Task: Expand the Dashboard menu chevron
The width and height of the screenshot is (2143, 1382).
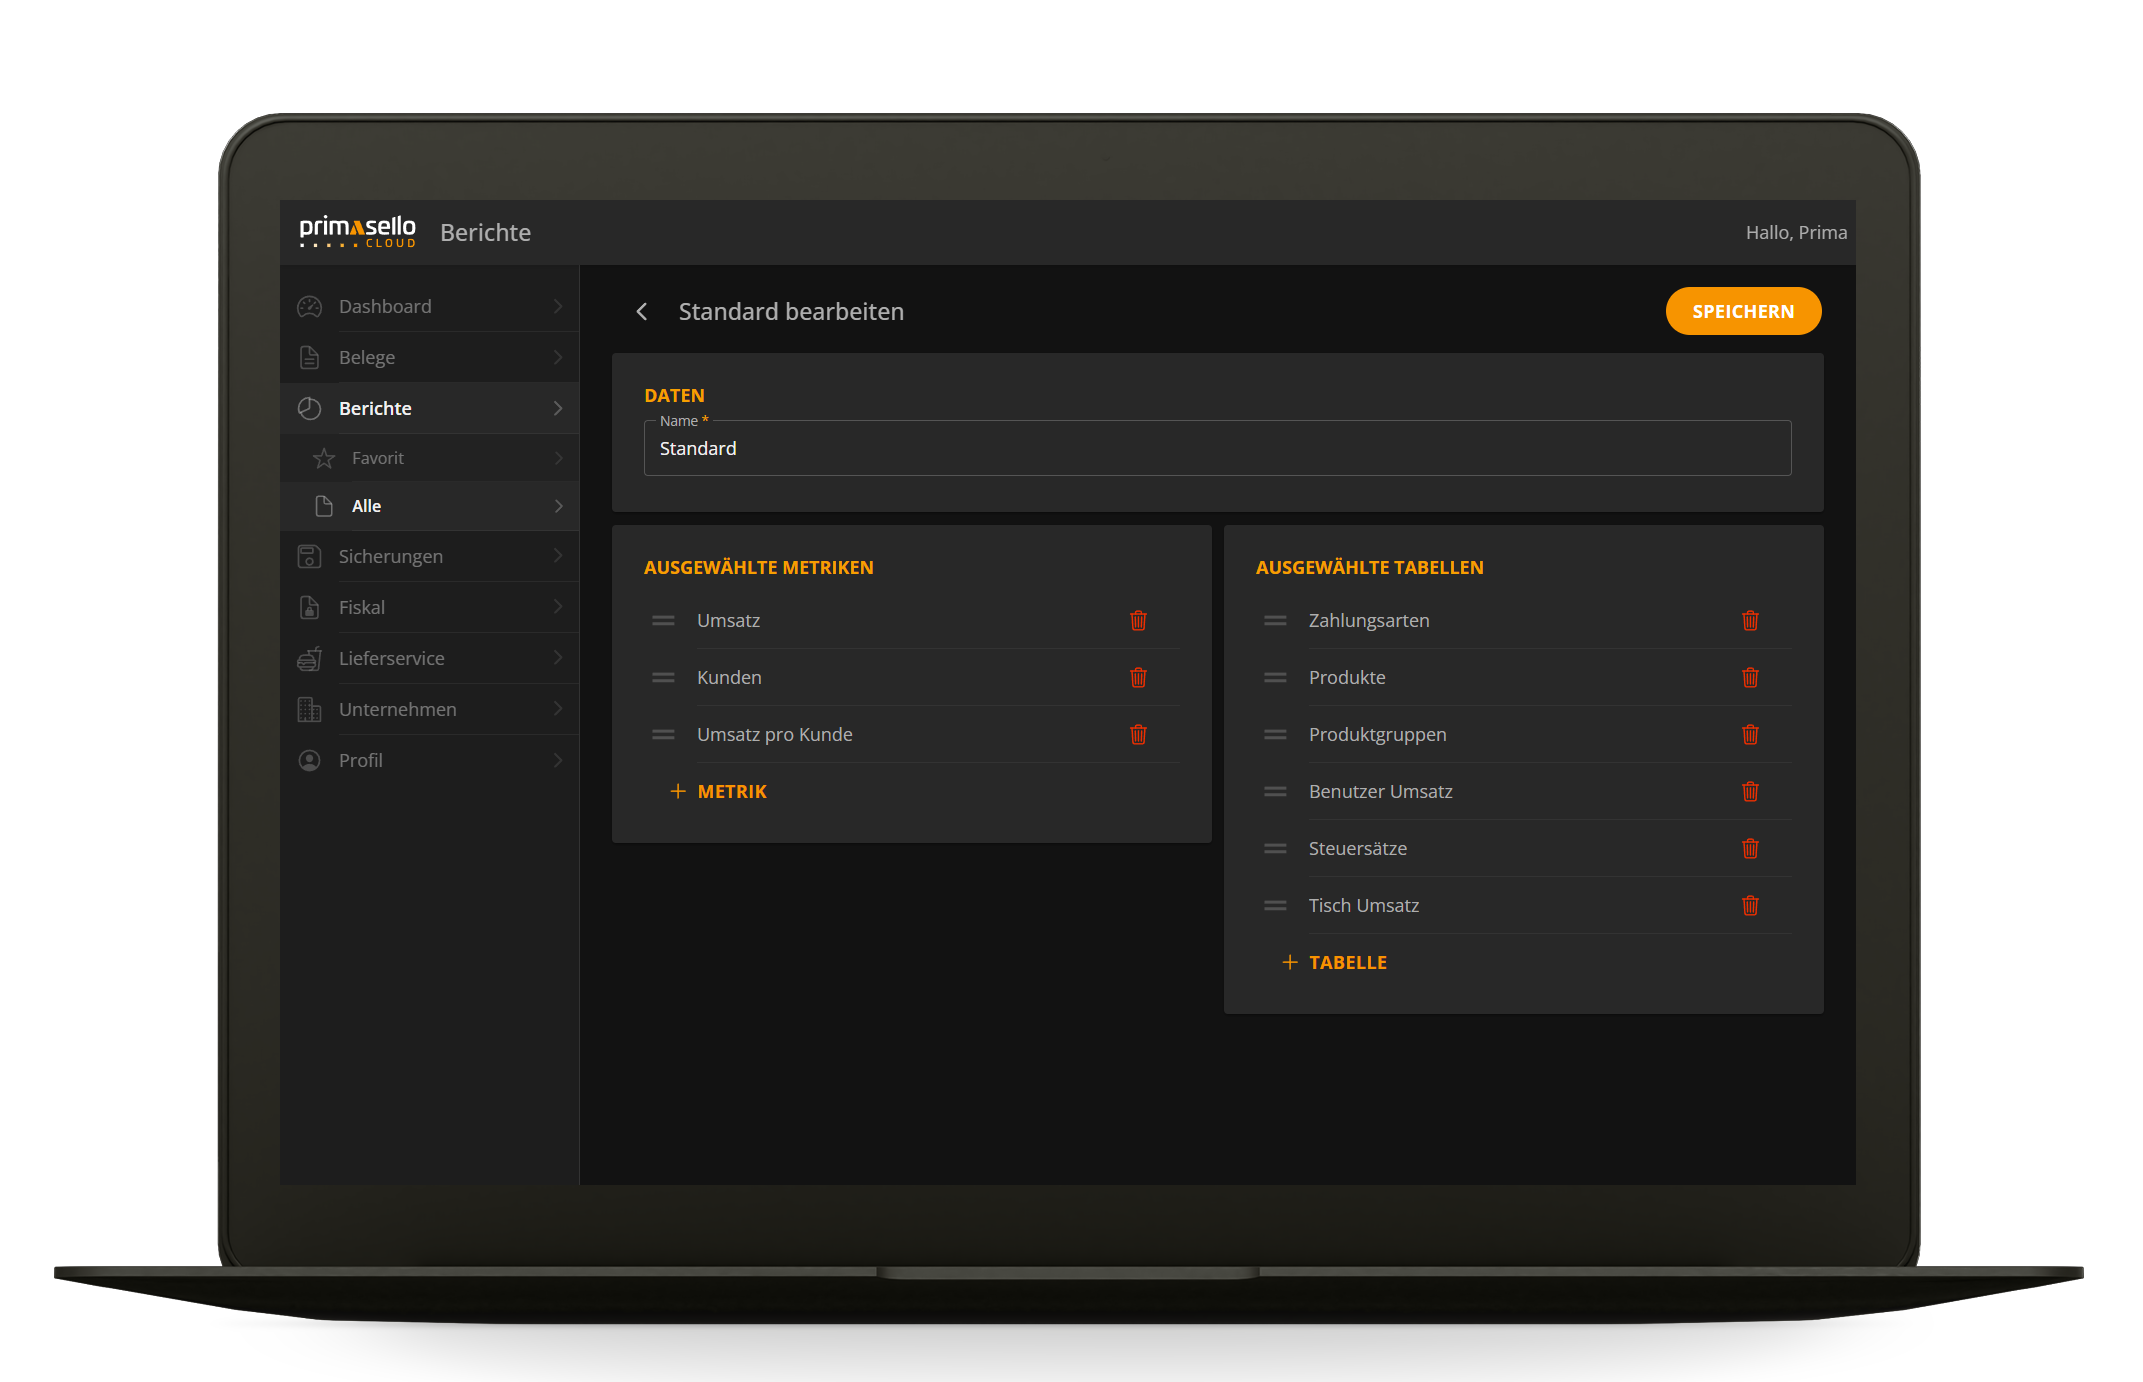Action: click(558, 306)
